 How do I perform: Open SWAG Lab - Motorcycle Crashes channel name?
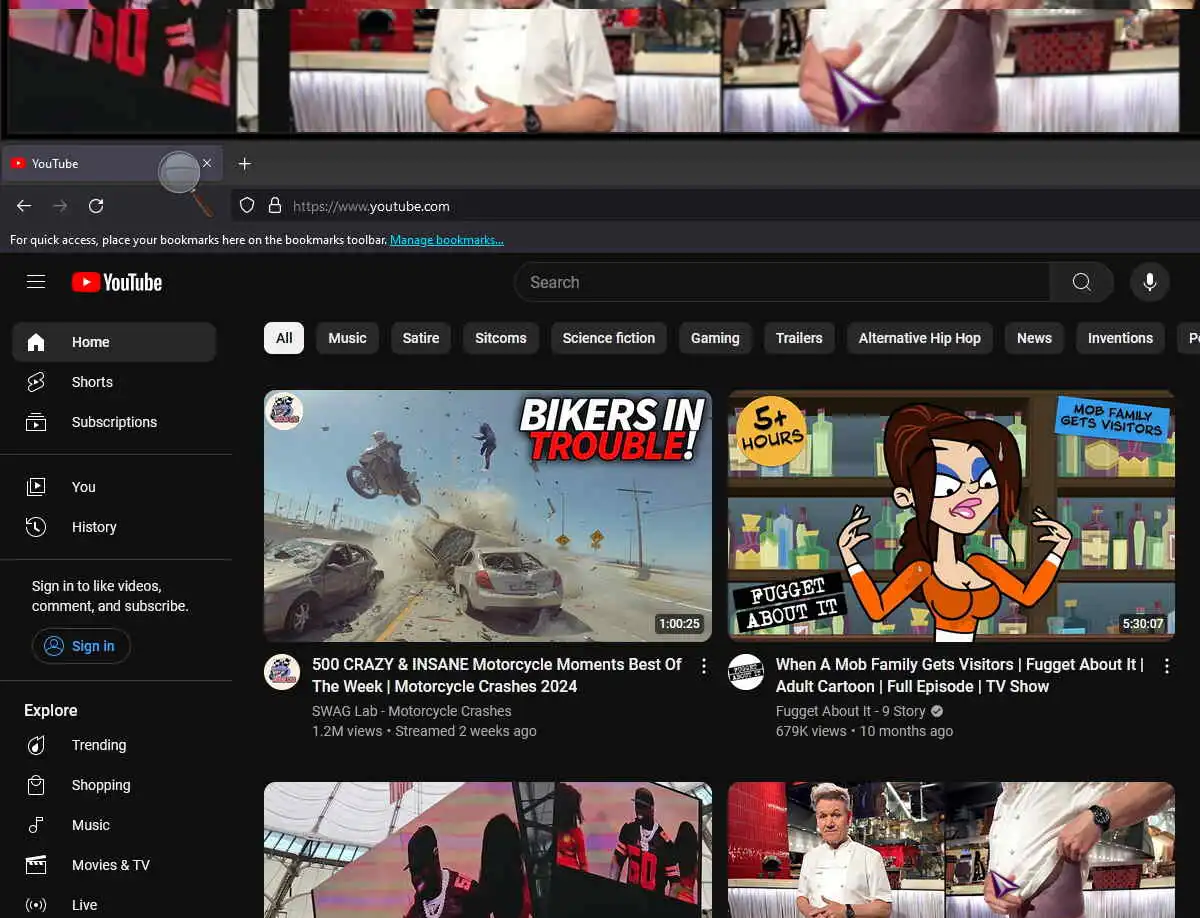point(412,711)
